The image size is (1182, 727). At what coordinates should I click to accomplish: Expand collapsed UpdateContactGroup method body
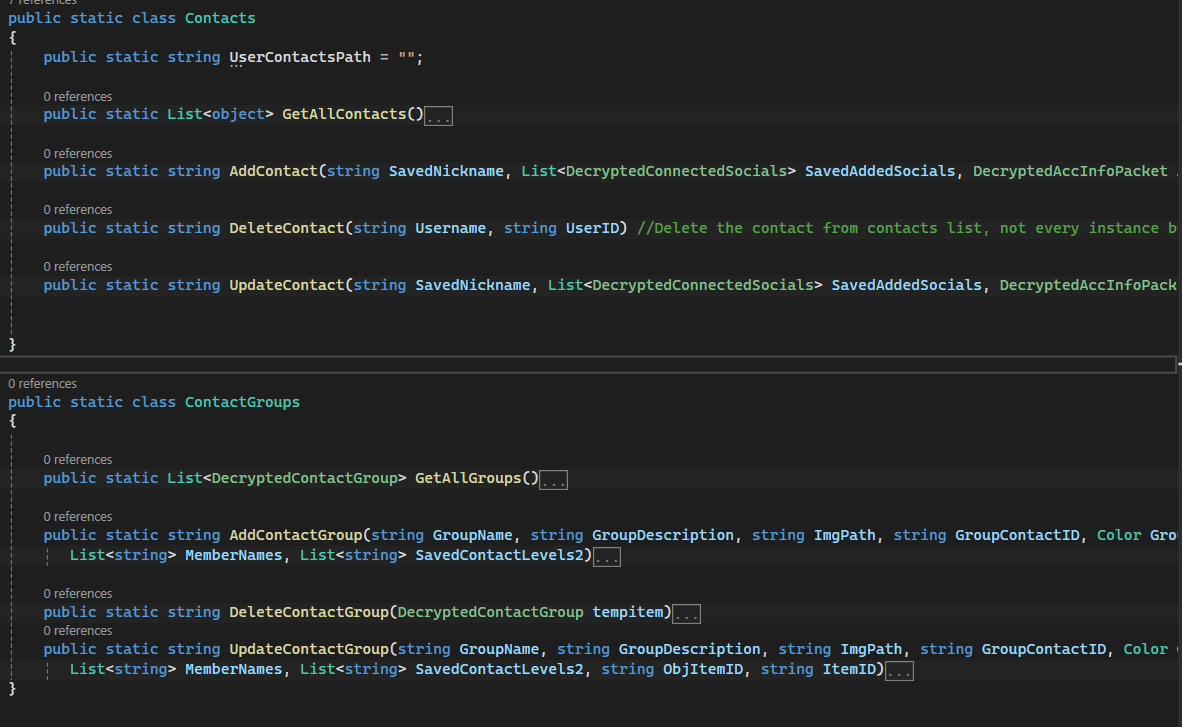pyautogui.click(x=899, y=671)
